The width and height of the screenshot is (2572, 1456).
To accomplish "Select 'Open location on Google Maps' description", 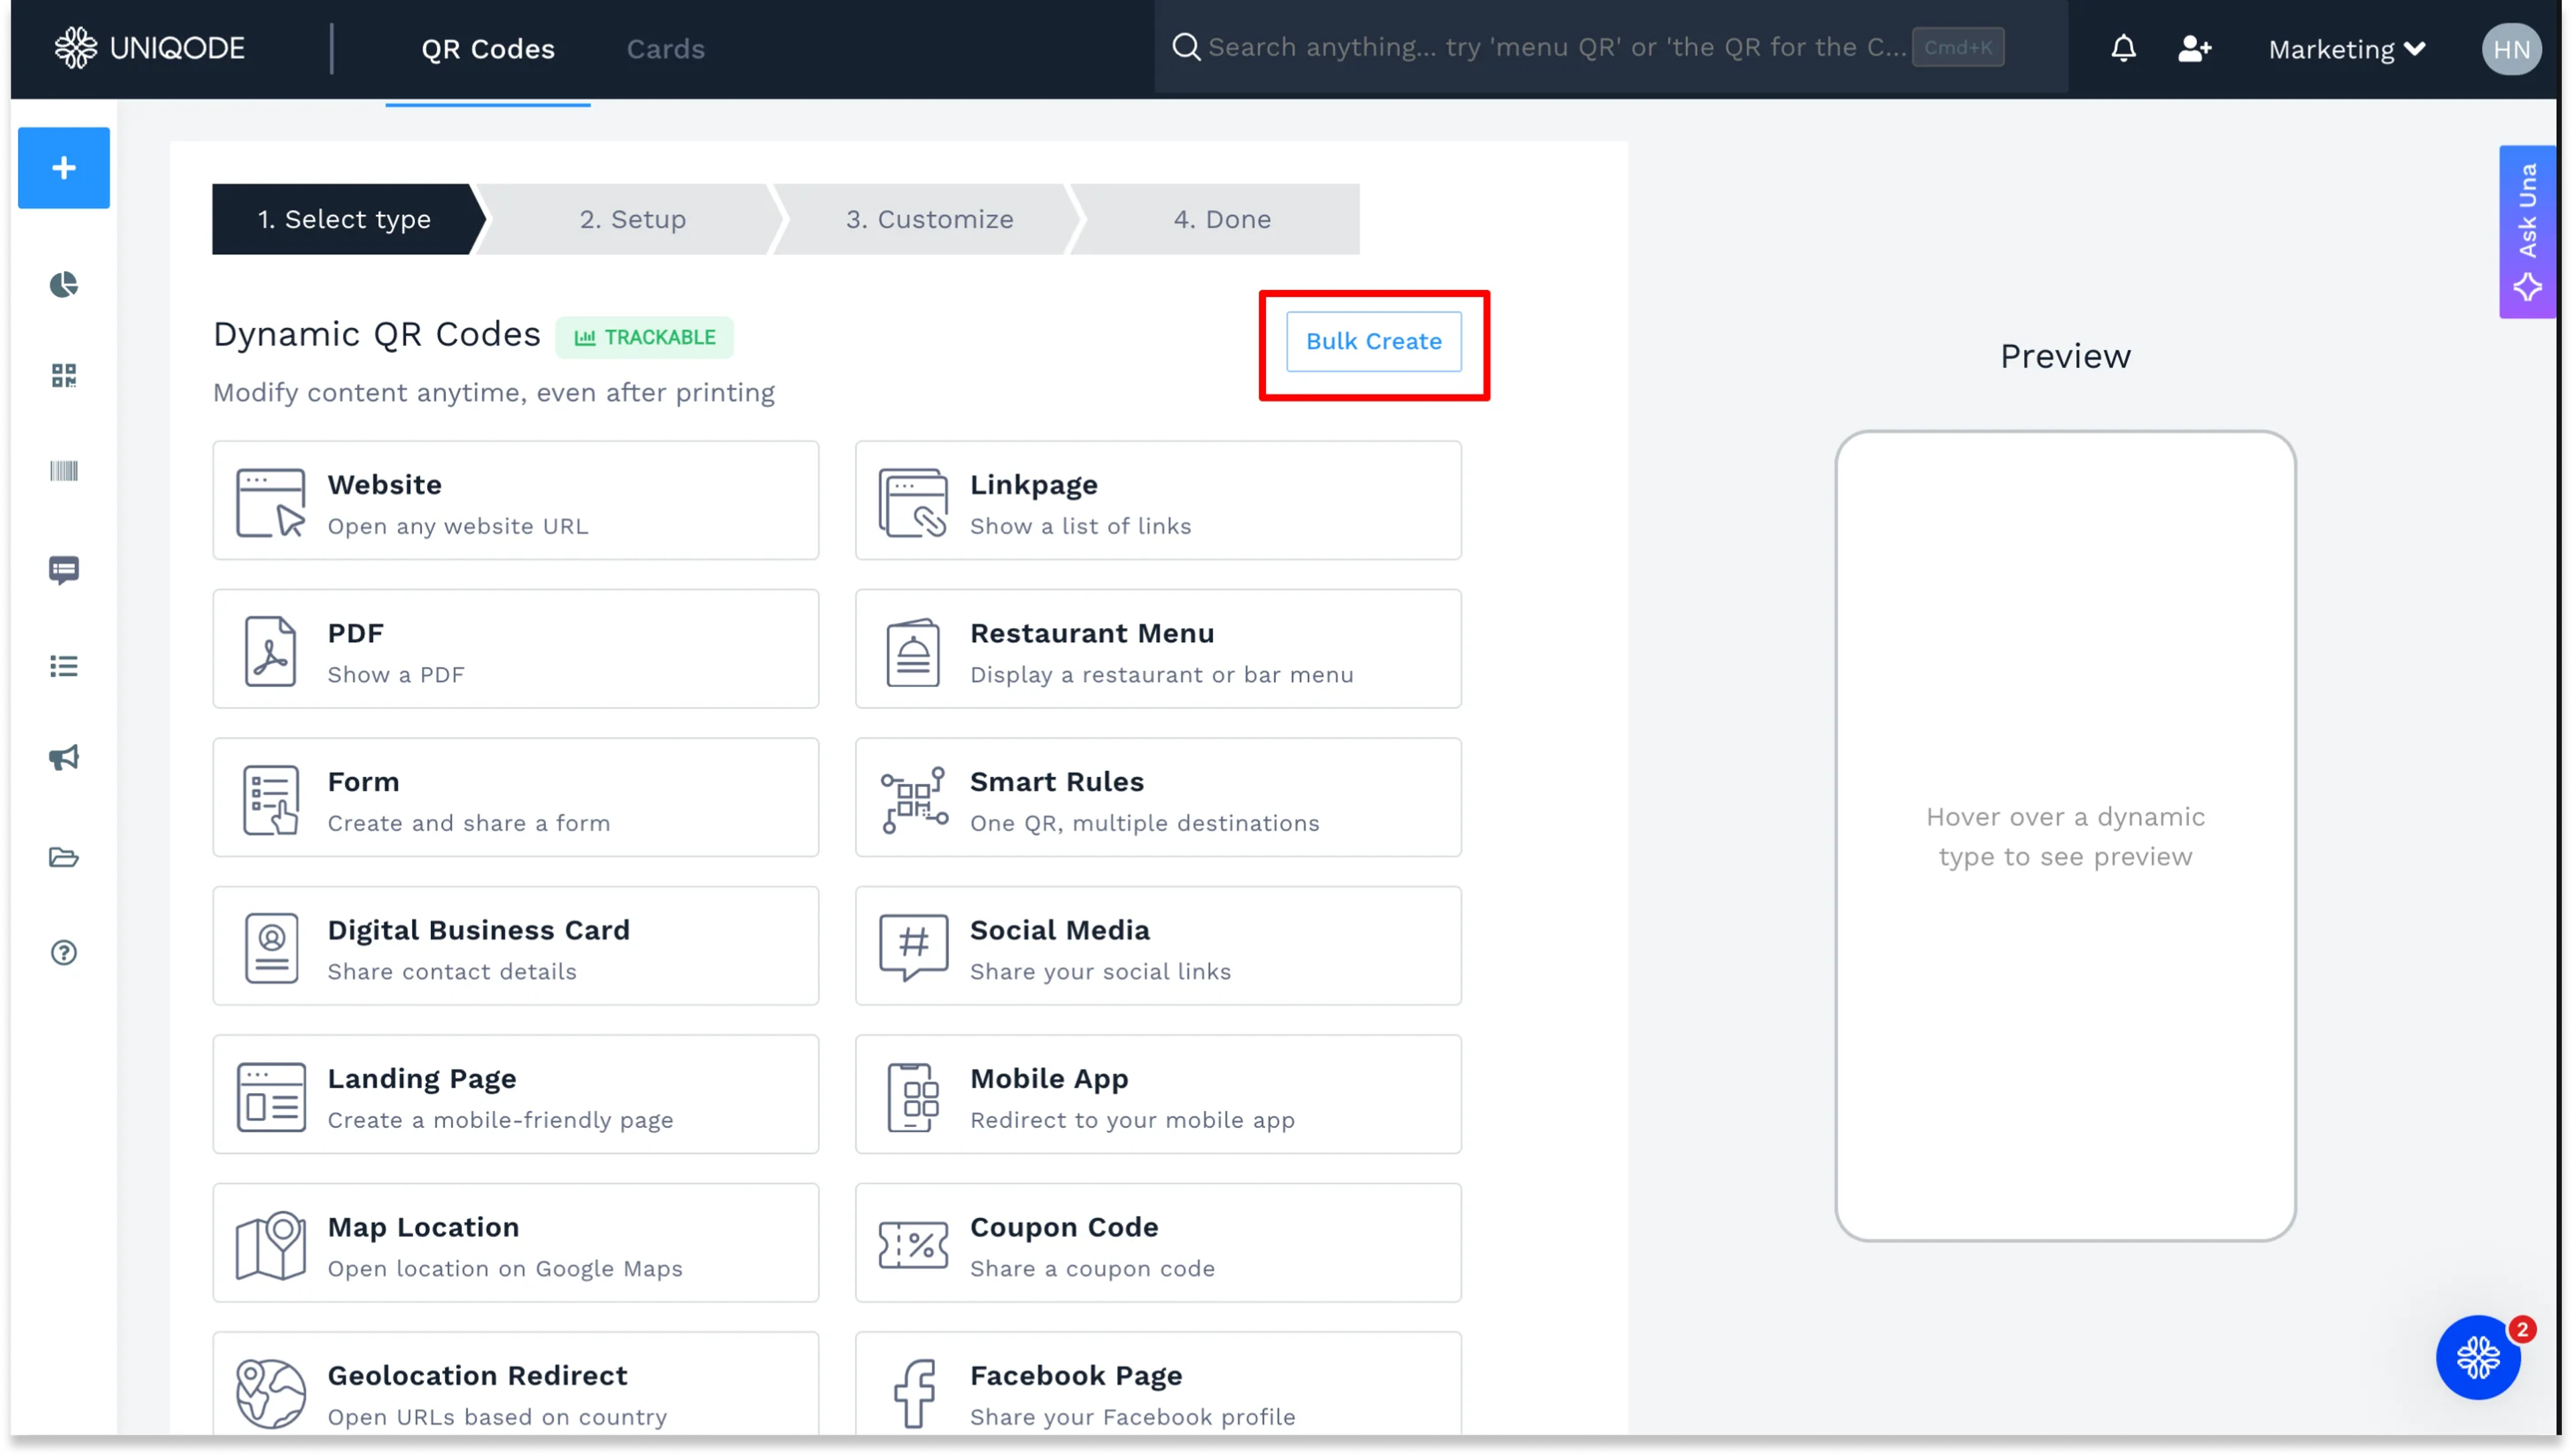I will click(505, 1269).
